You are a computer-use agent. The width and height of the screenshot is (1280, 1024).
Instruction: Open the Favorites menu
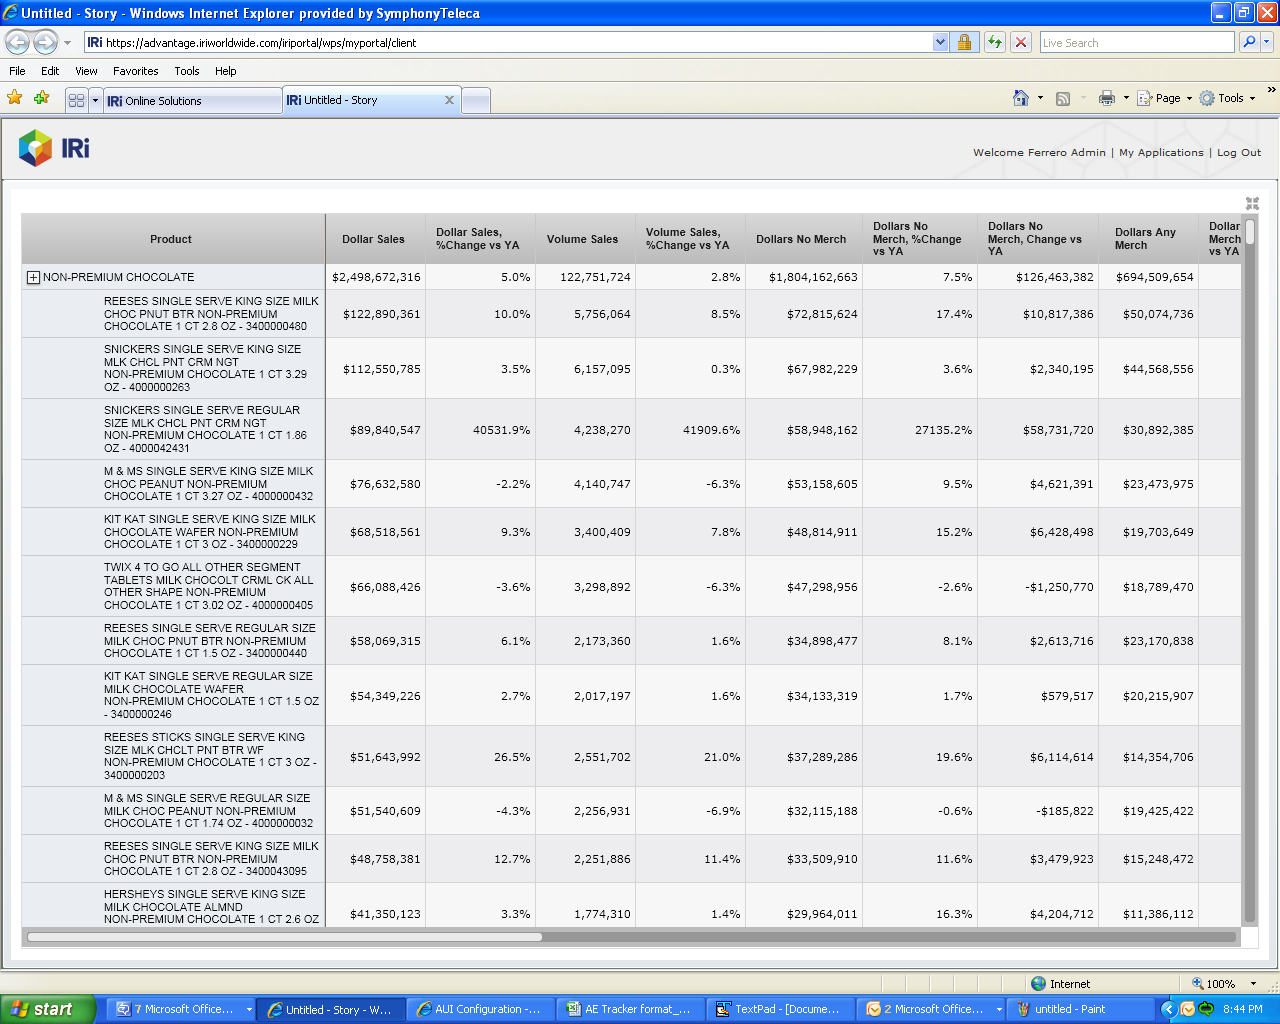click(135, 71)
